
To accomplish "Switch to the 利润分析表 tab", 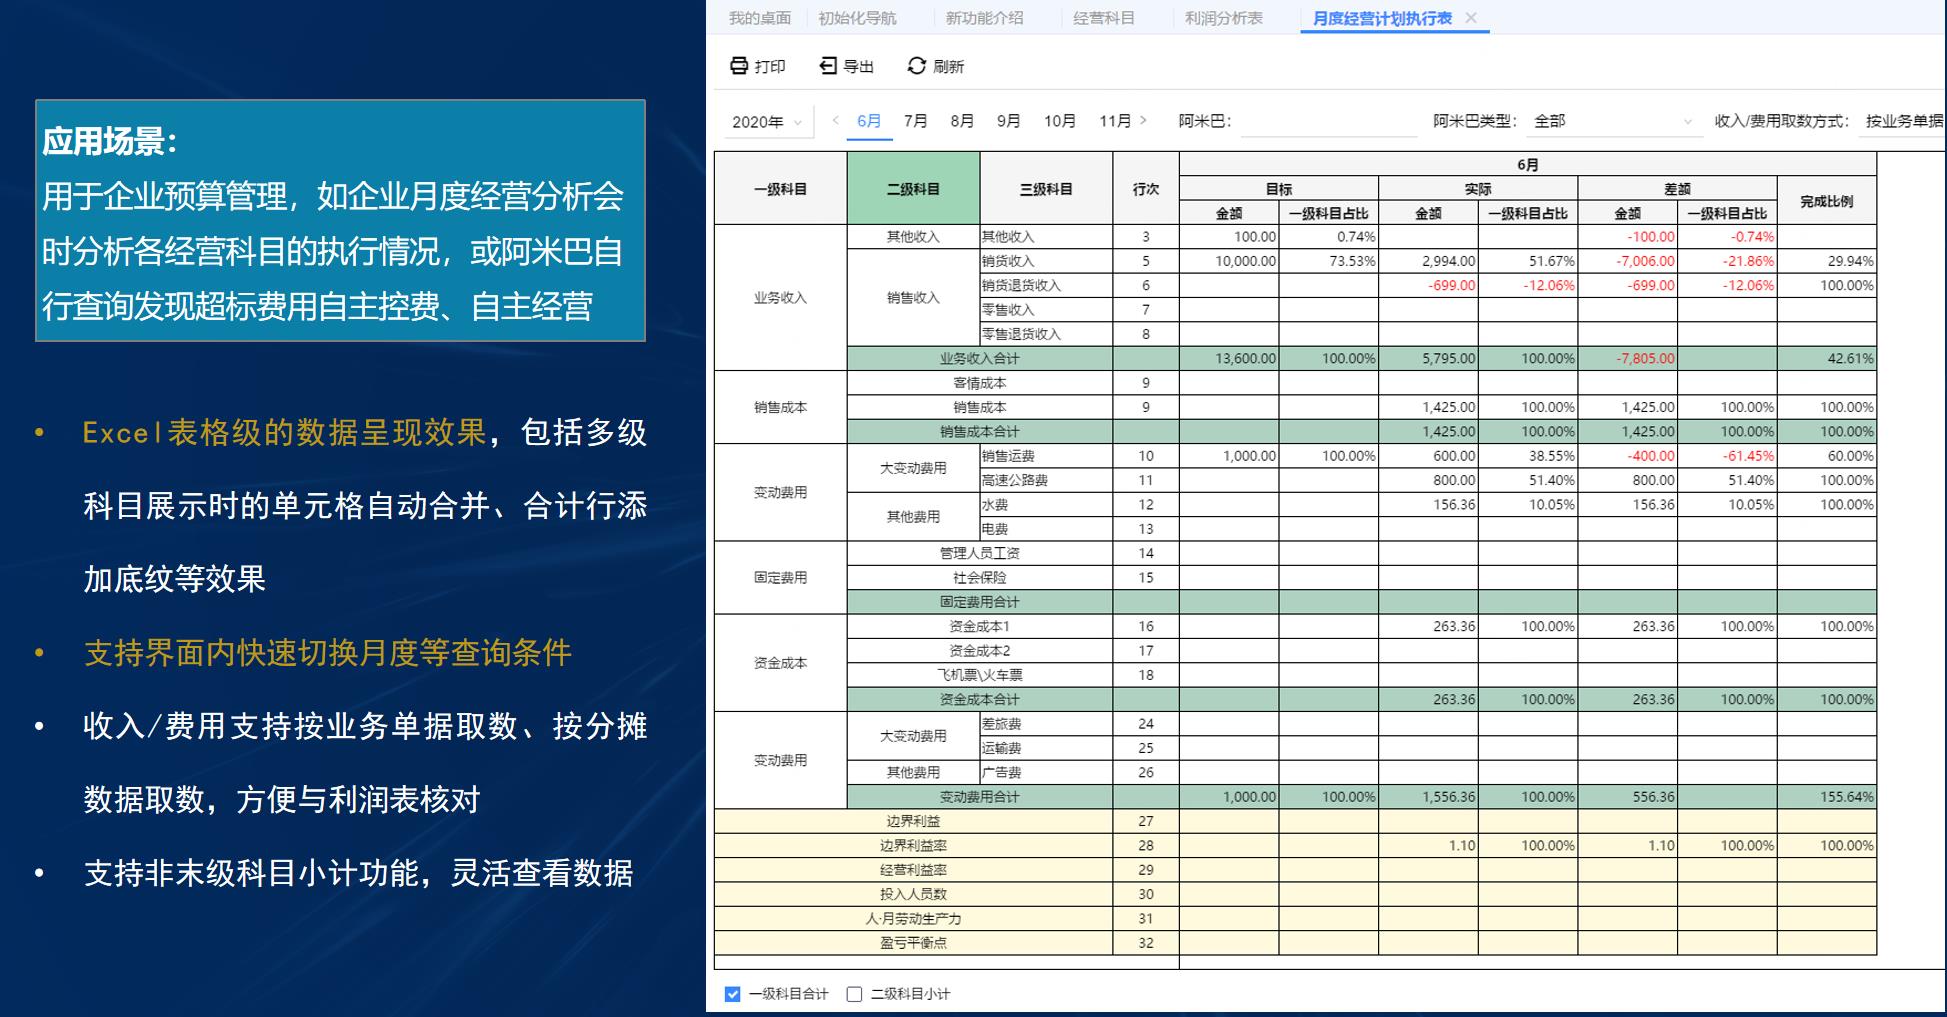I will coord(1223,18).
